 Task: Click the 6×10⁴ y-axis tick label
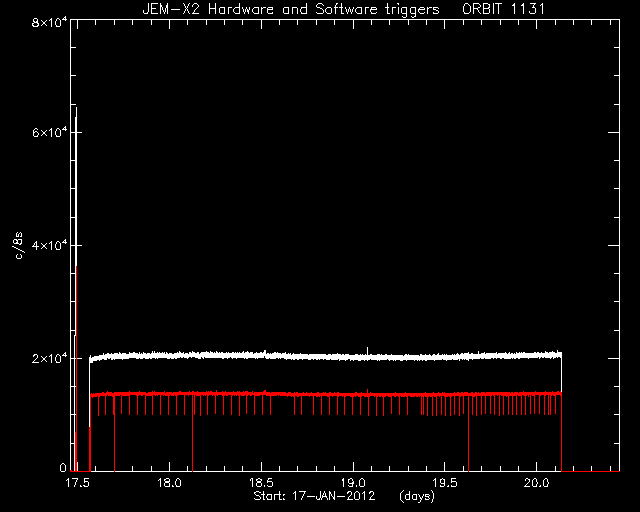(x=49, y=132)
